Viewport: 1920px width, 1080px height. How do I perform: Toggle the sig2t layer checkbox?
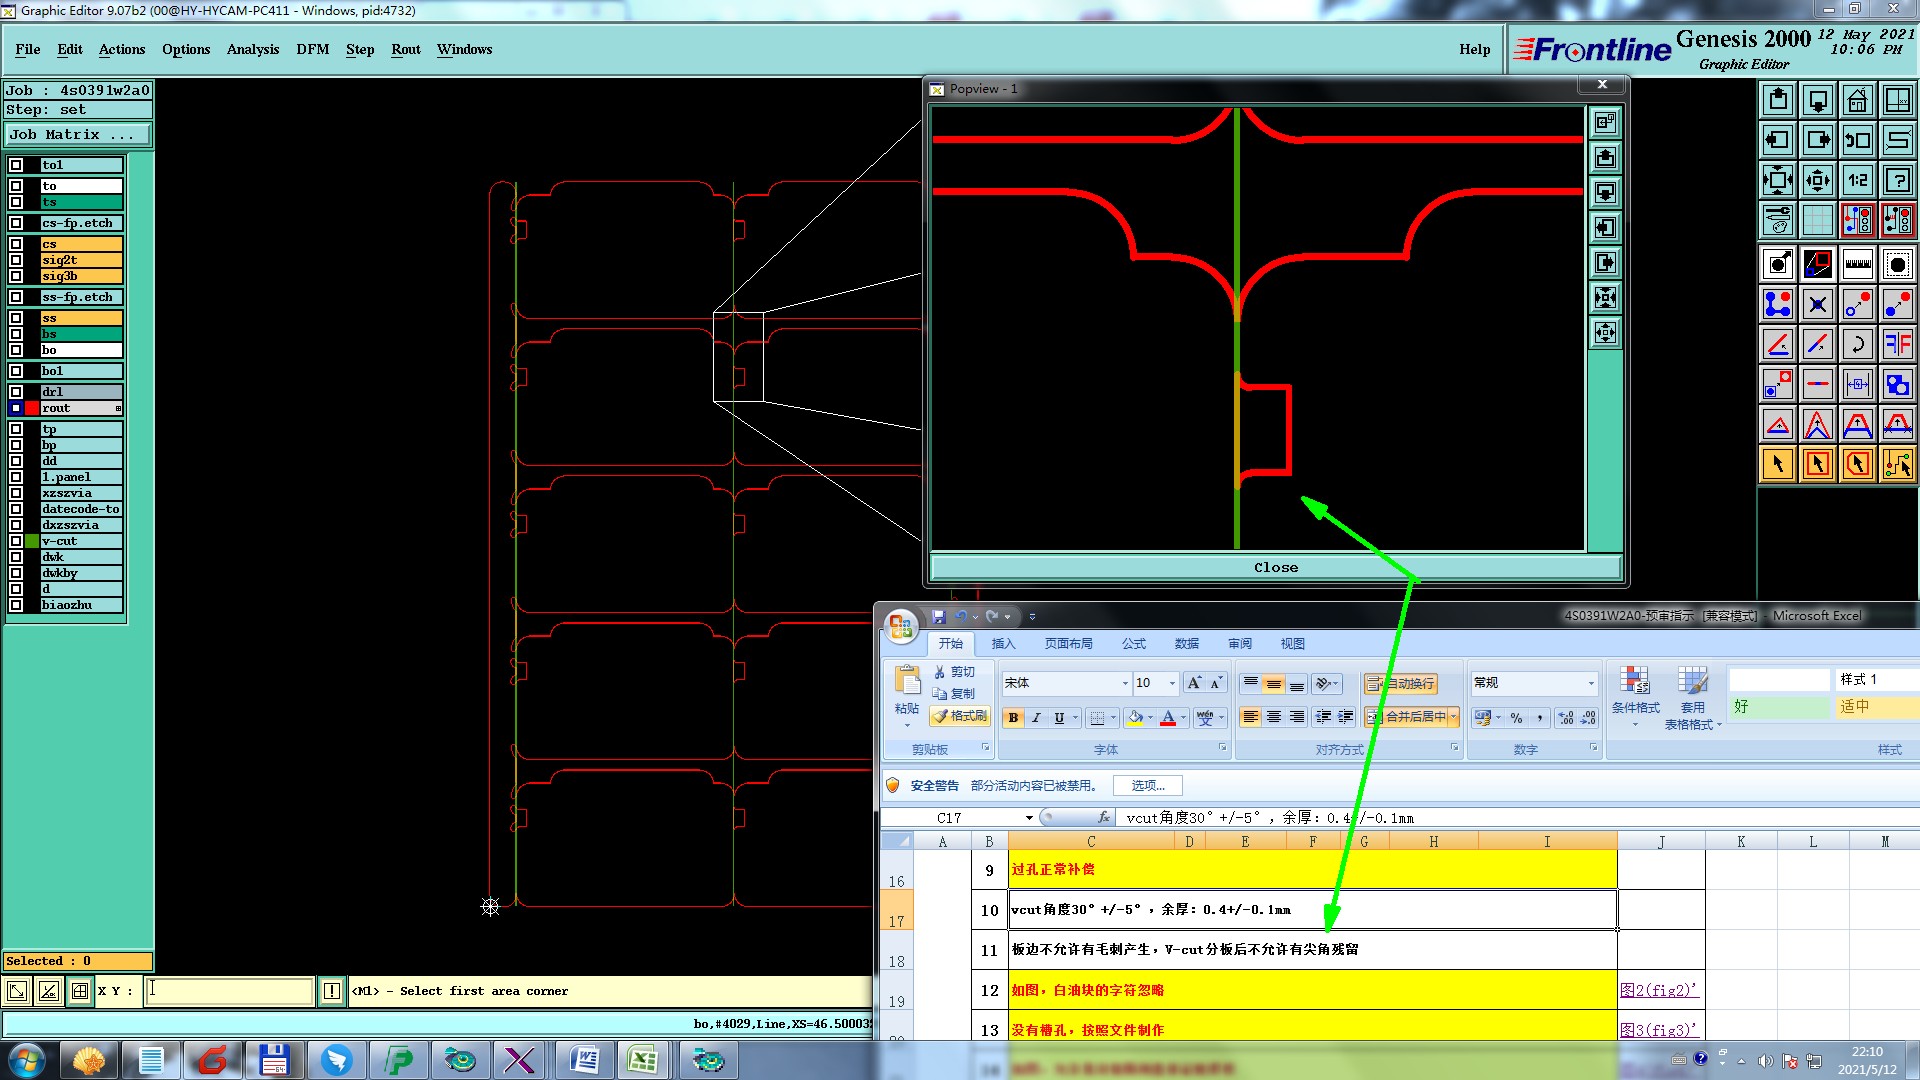coord(16,260)
